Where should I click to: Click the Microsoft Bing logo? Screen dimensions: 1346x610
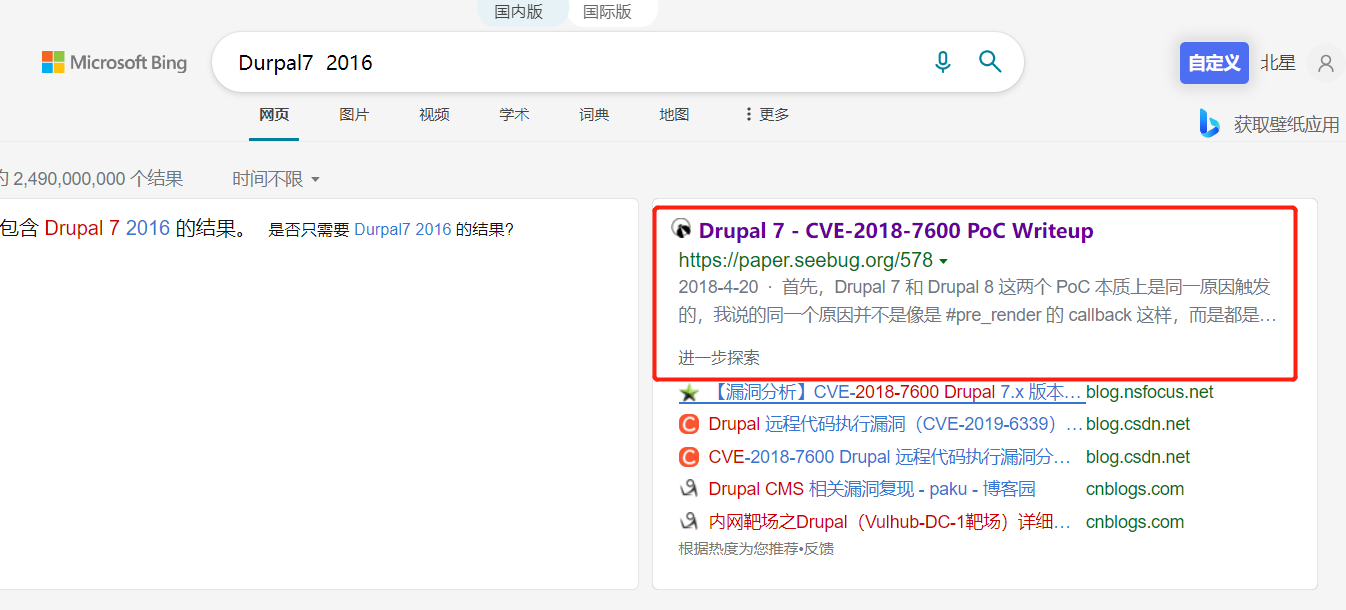(x=114, y=62)
